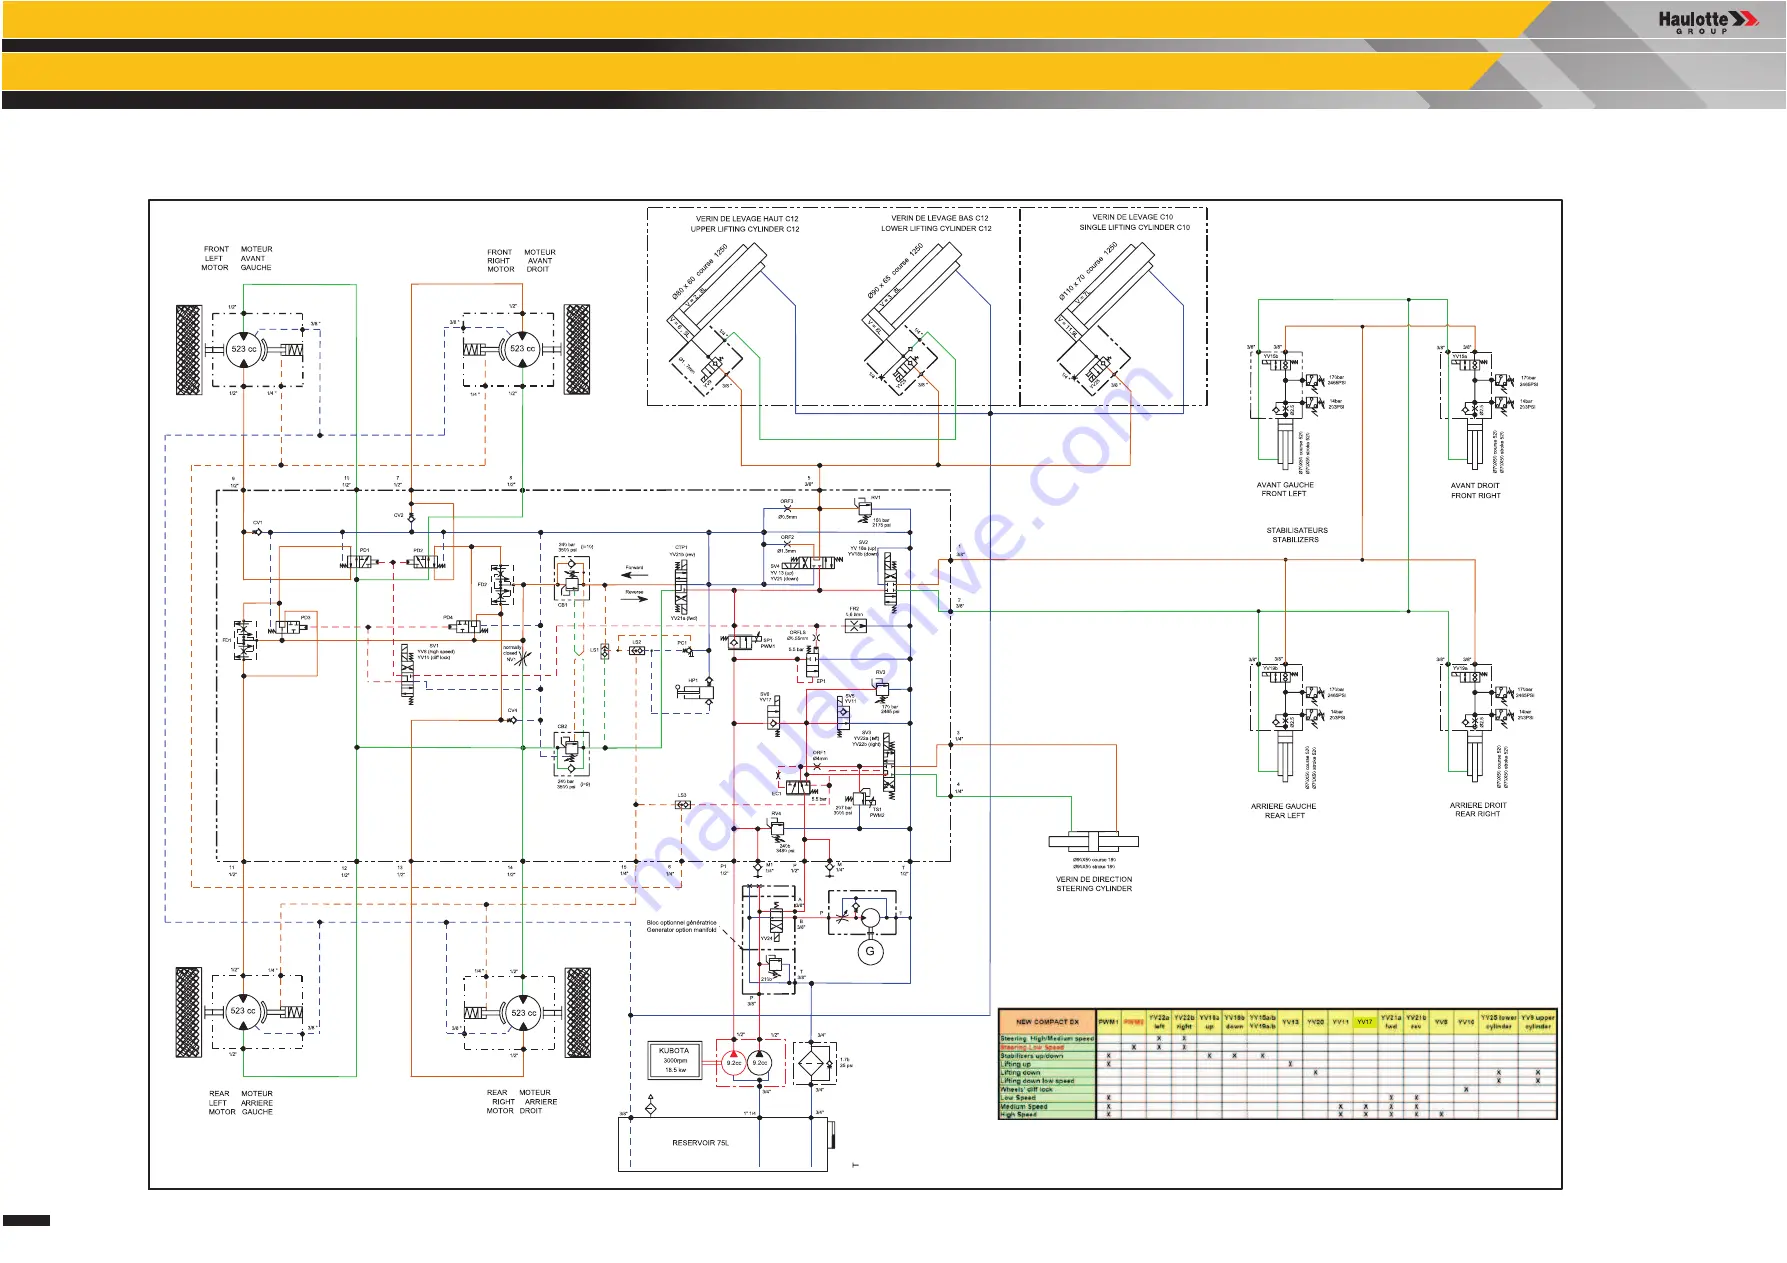Select the left 9.2cc pump symbol
1787x1263 pixels.
(734, 1063)
